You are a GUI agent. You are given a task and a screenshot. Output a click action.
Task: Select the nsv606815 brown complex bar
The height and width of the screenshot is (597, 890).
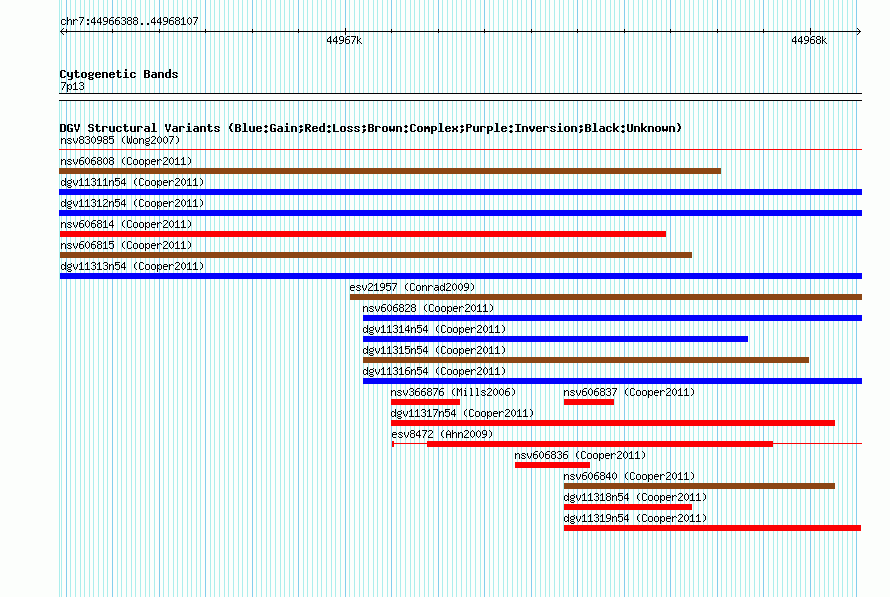point(376,255)
